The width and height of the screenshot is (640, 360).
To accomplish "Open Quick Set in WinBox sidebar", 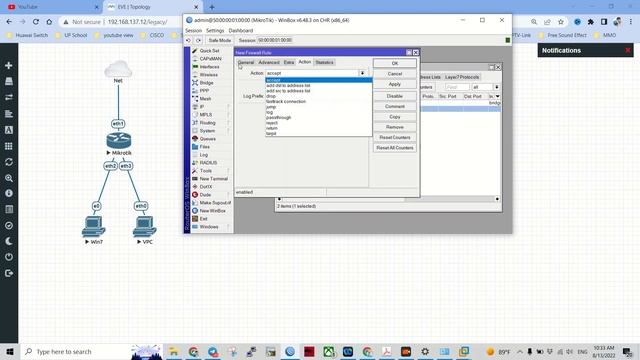I will click(209, 51).
